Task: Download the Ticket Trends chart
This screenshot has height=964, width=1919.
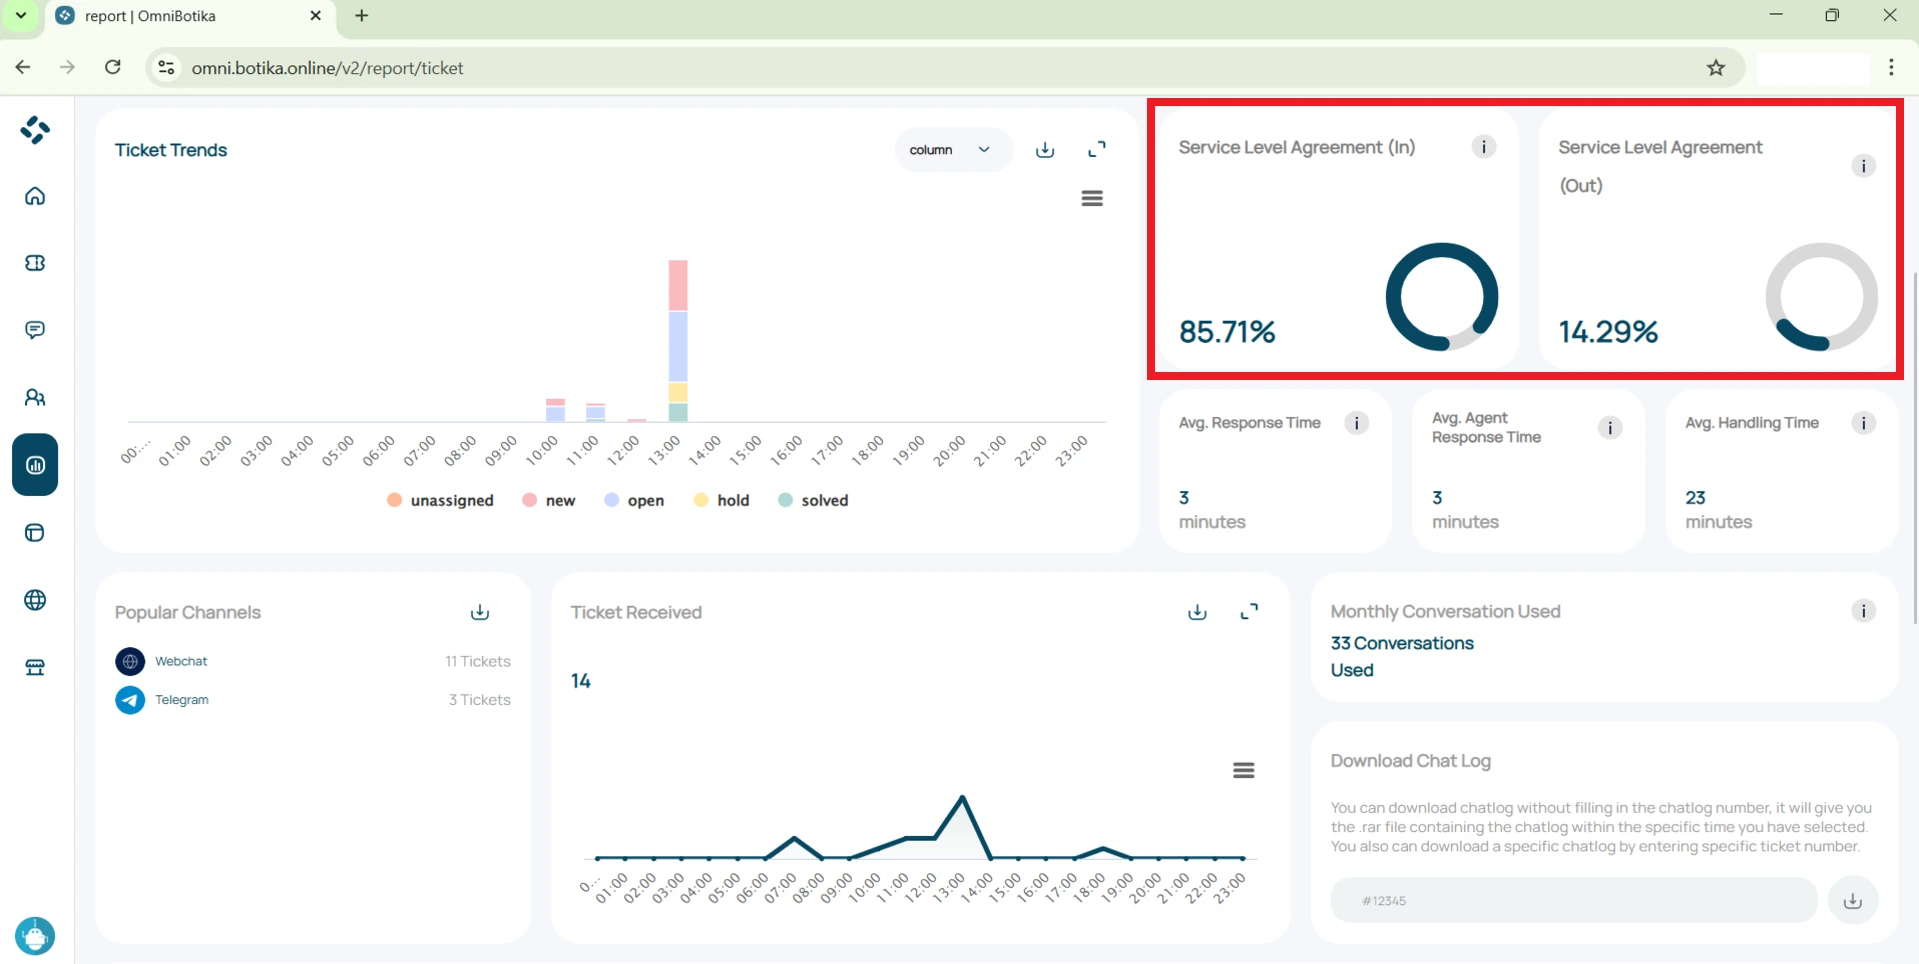Action: point(1045,150)
